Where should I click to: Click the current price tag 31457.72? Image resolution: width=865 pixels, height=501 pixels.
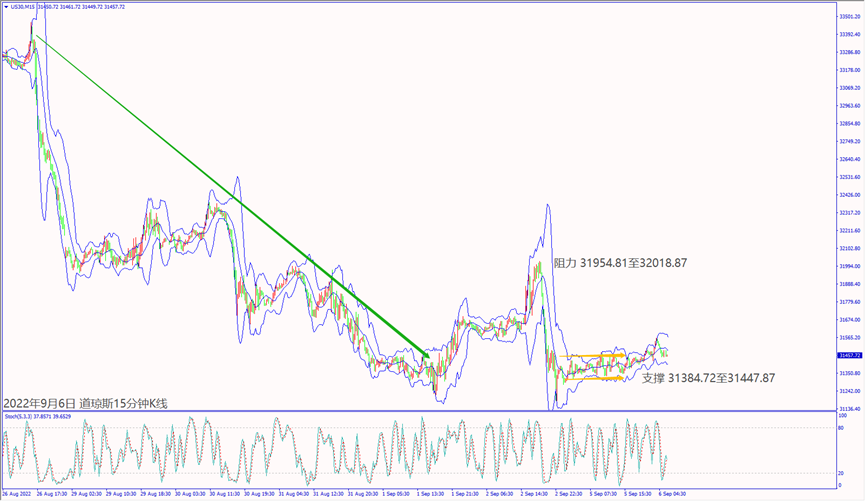[x=850, y=355]
